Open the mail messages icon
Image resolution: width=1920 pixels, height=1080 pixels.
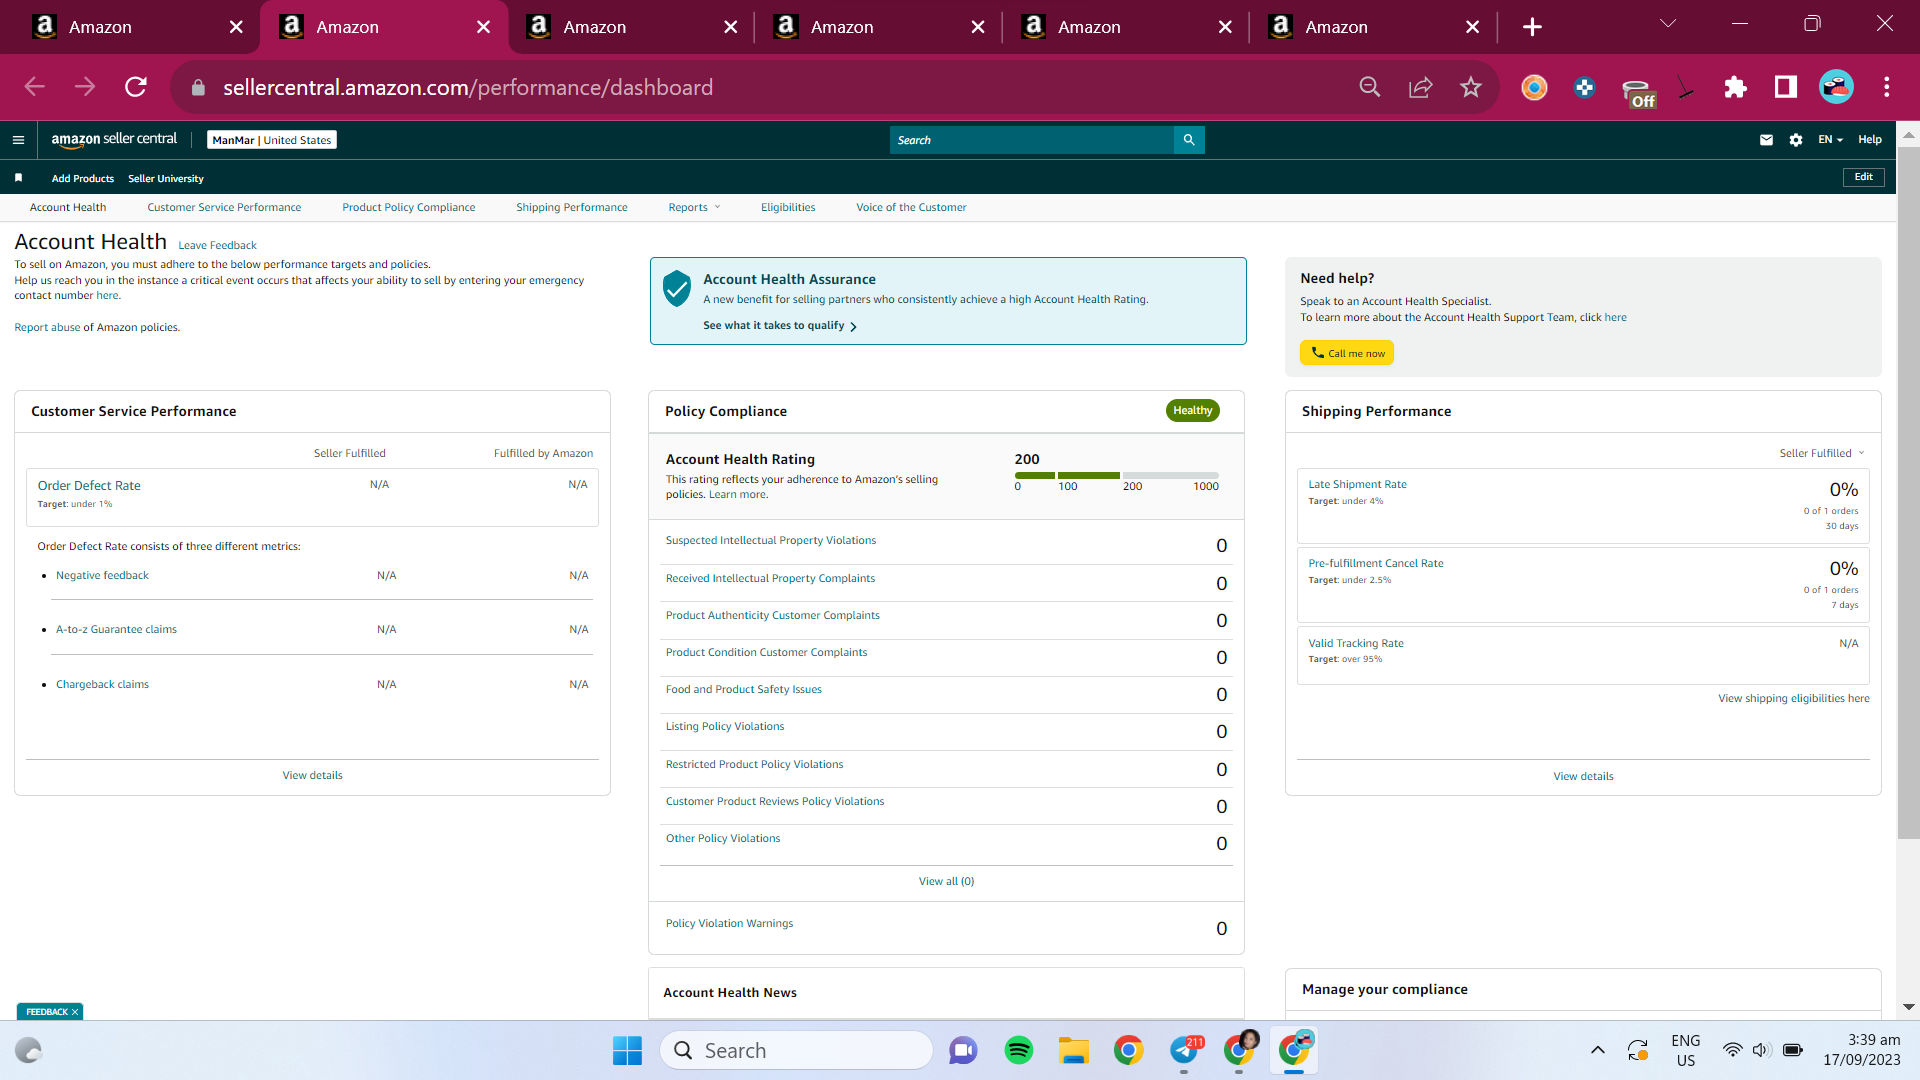1766,140
